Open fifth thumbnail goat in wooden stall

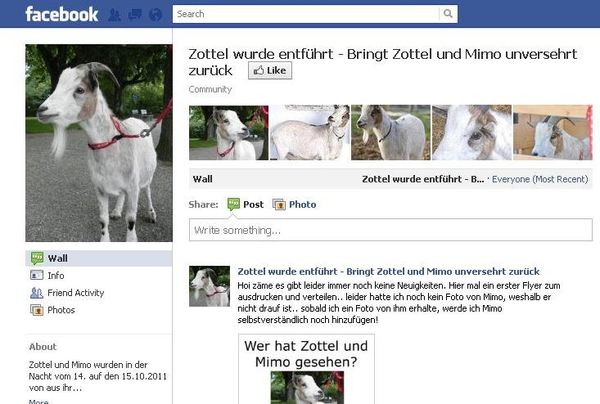coord(553,132)
